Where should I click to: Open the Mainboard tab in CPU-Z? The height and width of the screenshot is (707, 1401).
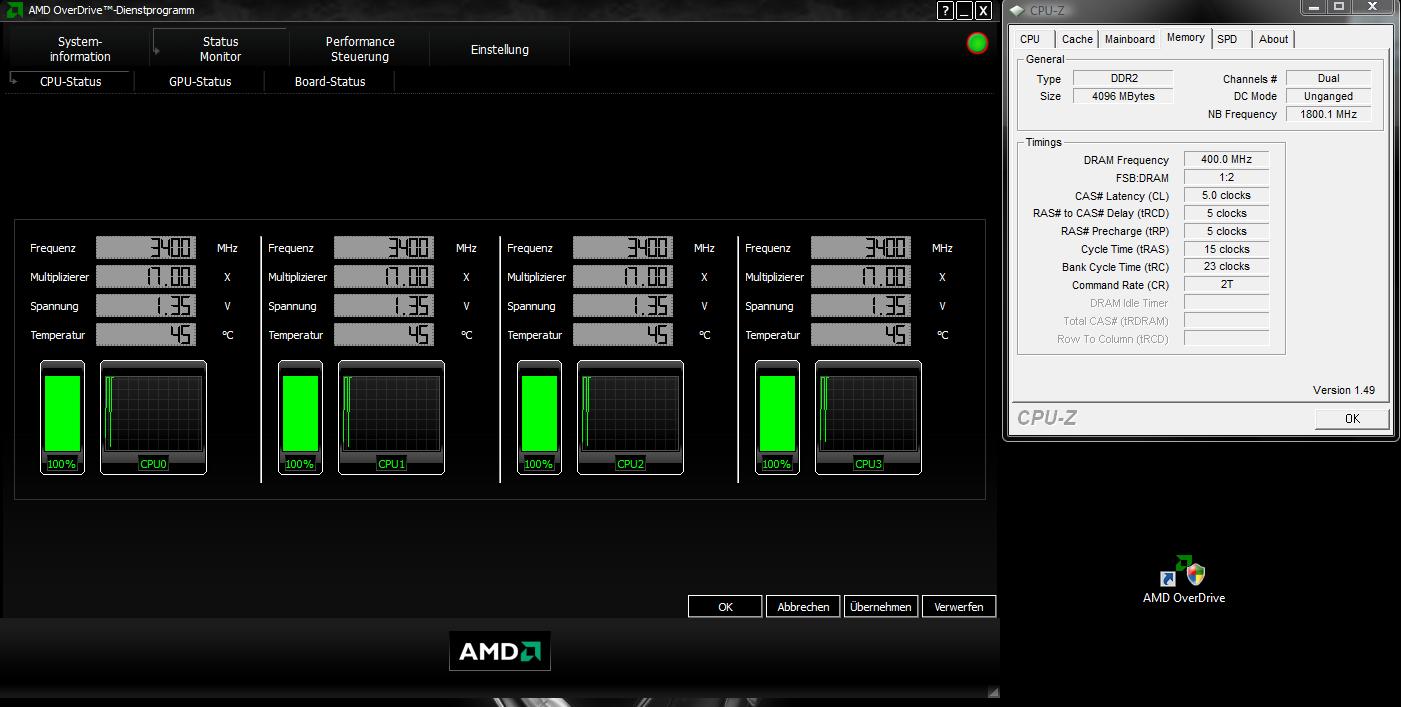1129,39
